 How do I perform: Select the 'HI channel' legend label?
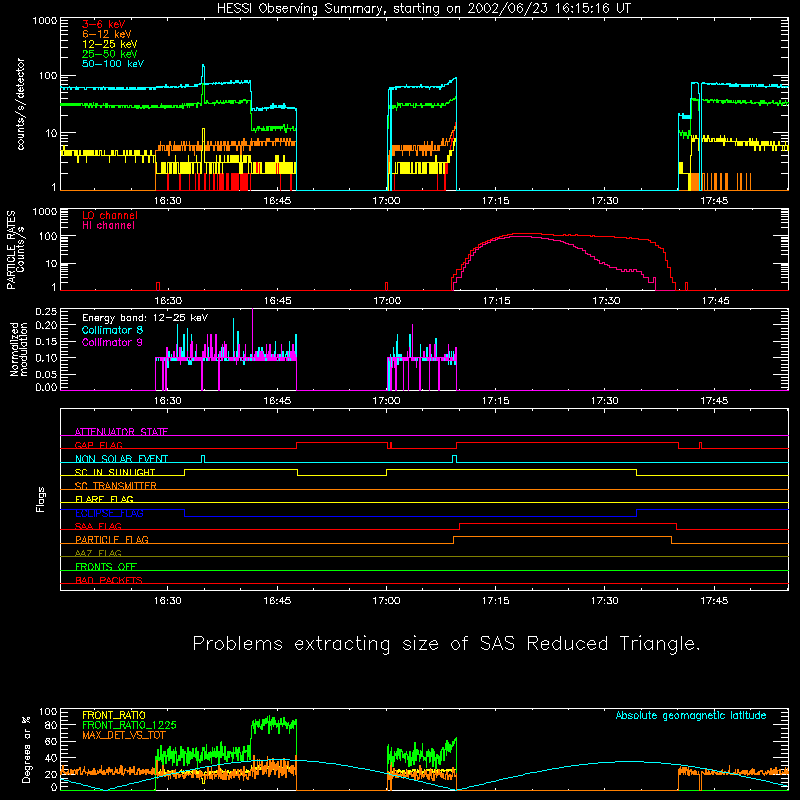click(x=108, y=226)
